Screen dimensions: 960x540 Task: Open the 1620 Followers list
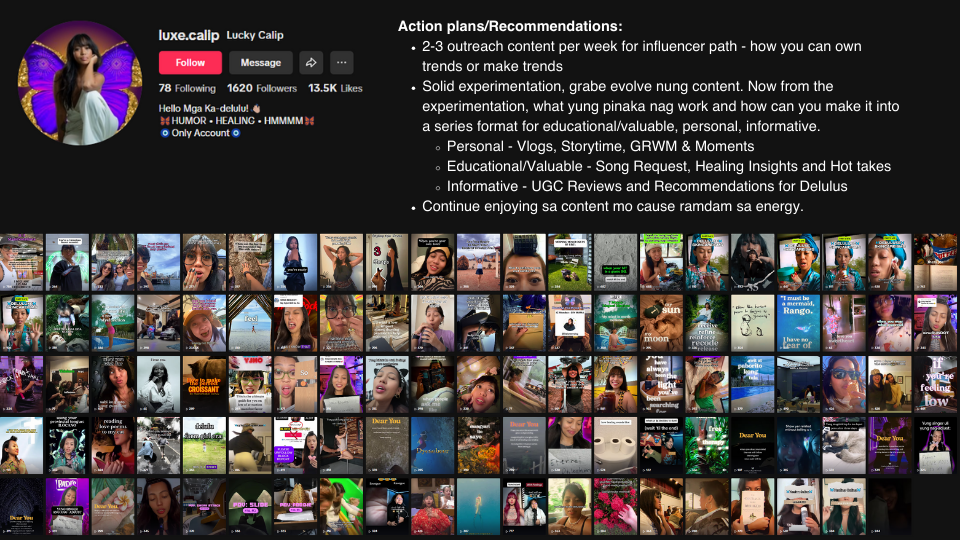(262, 88)
